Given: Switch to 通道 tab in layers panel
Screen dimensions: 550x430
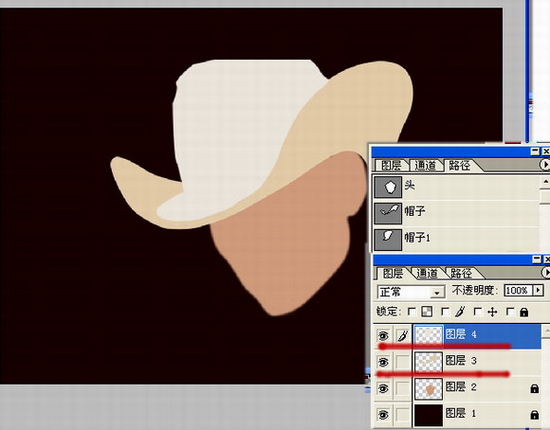Looking at the screenshot, I should click(427, 273).
